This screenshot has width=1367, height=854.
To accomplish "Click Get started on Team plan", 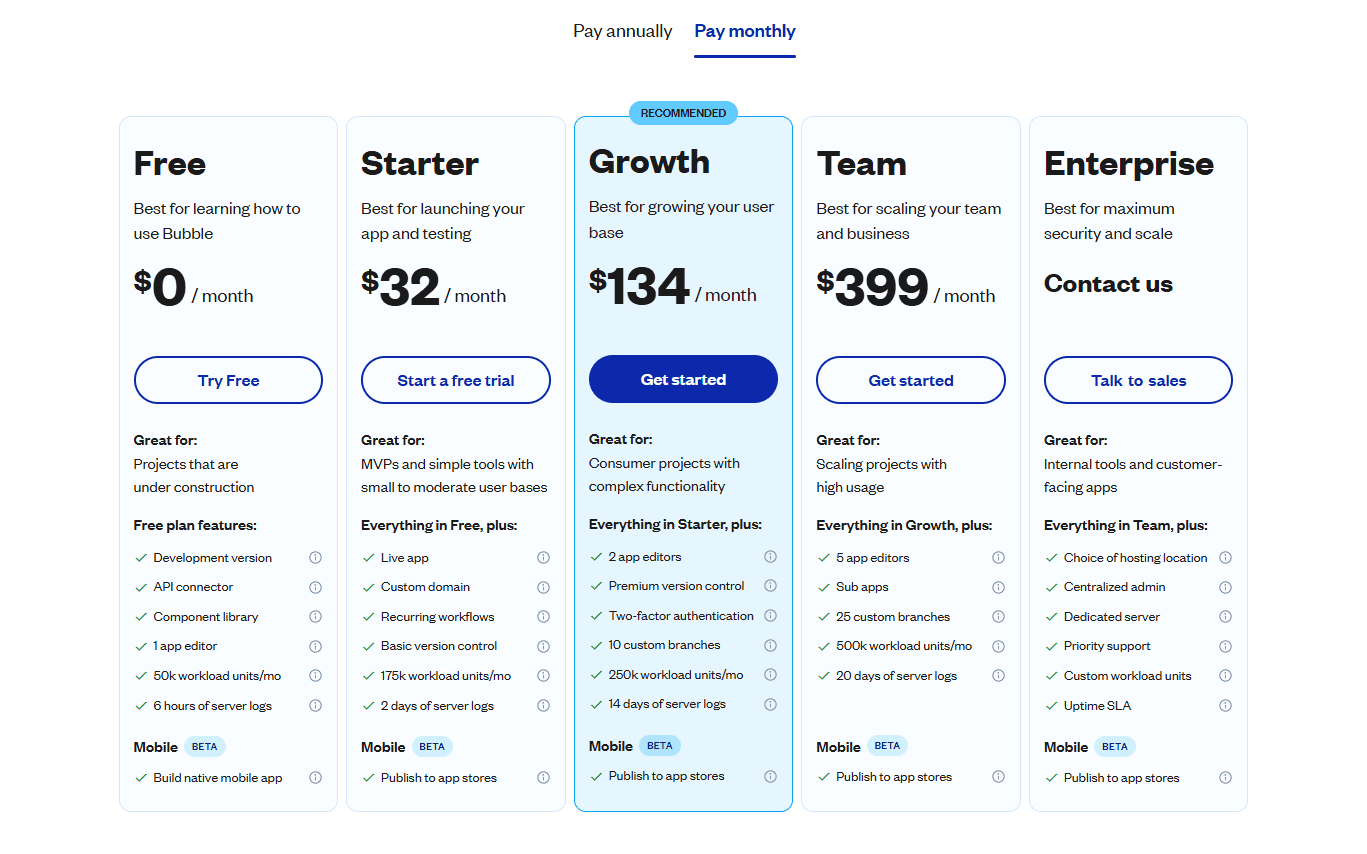I will 910,380.
